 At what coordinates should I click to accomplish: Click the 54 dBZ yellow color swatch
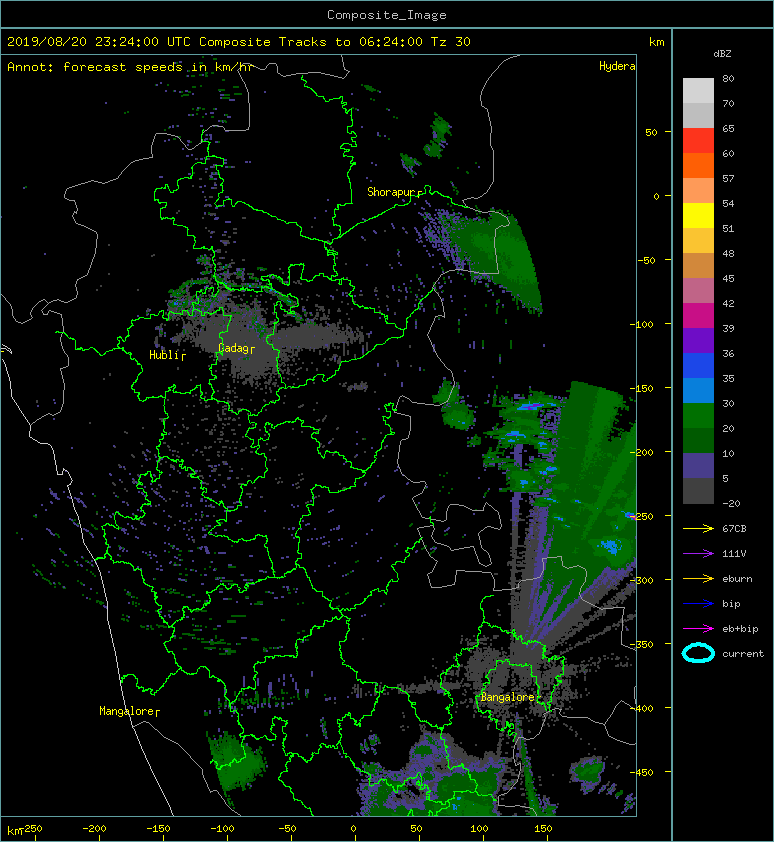[698, 215]
